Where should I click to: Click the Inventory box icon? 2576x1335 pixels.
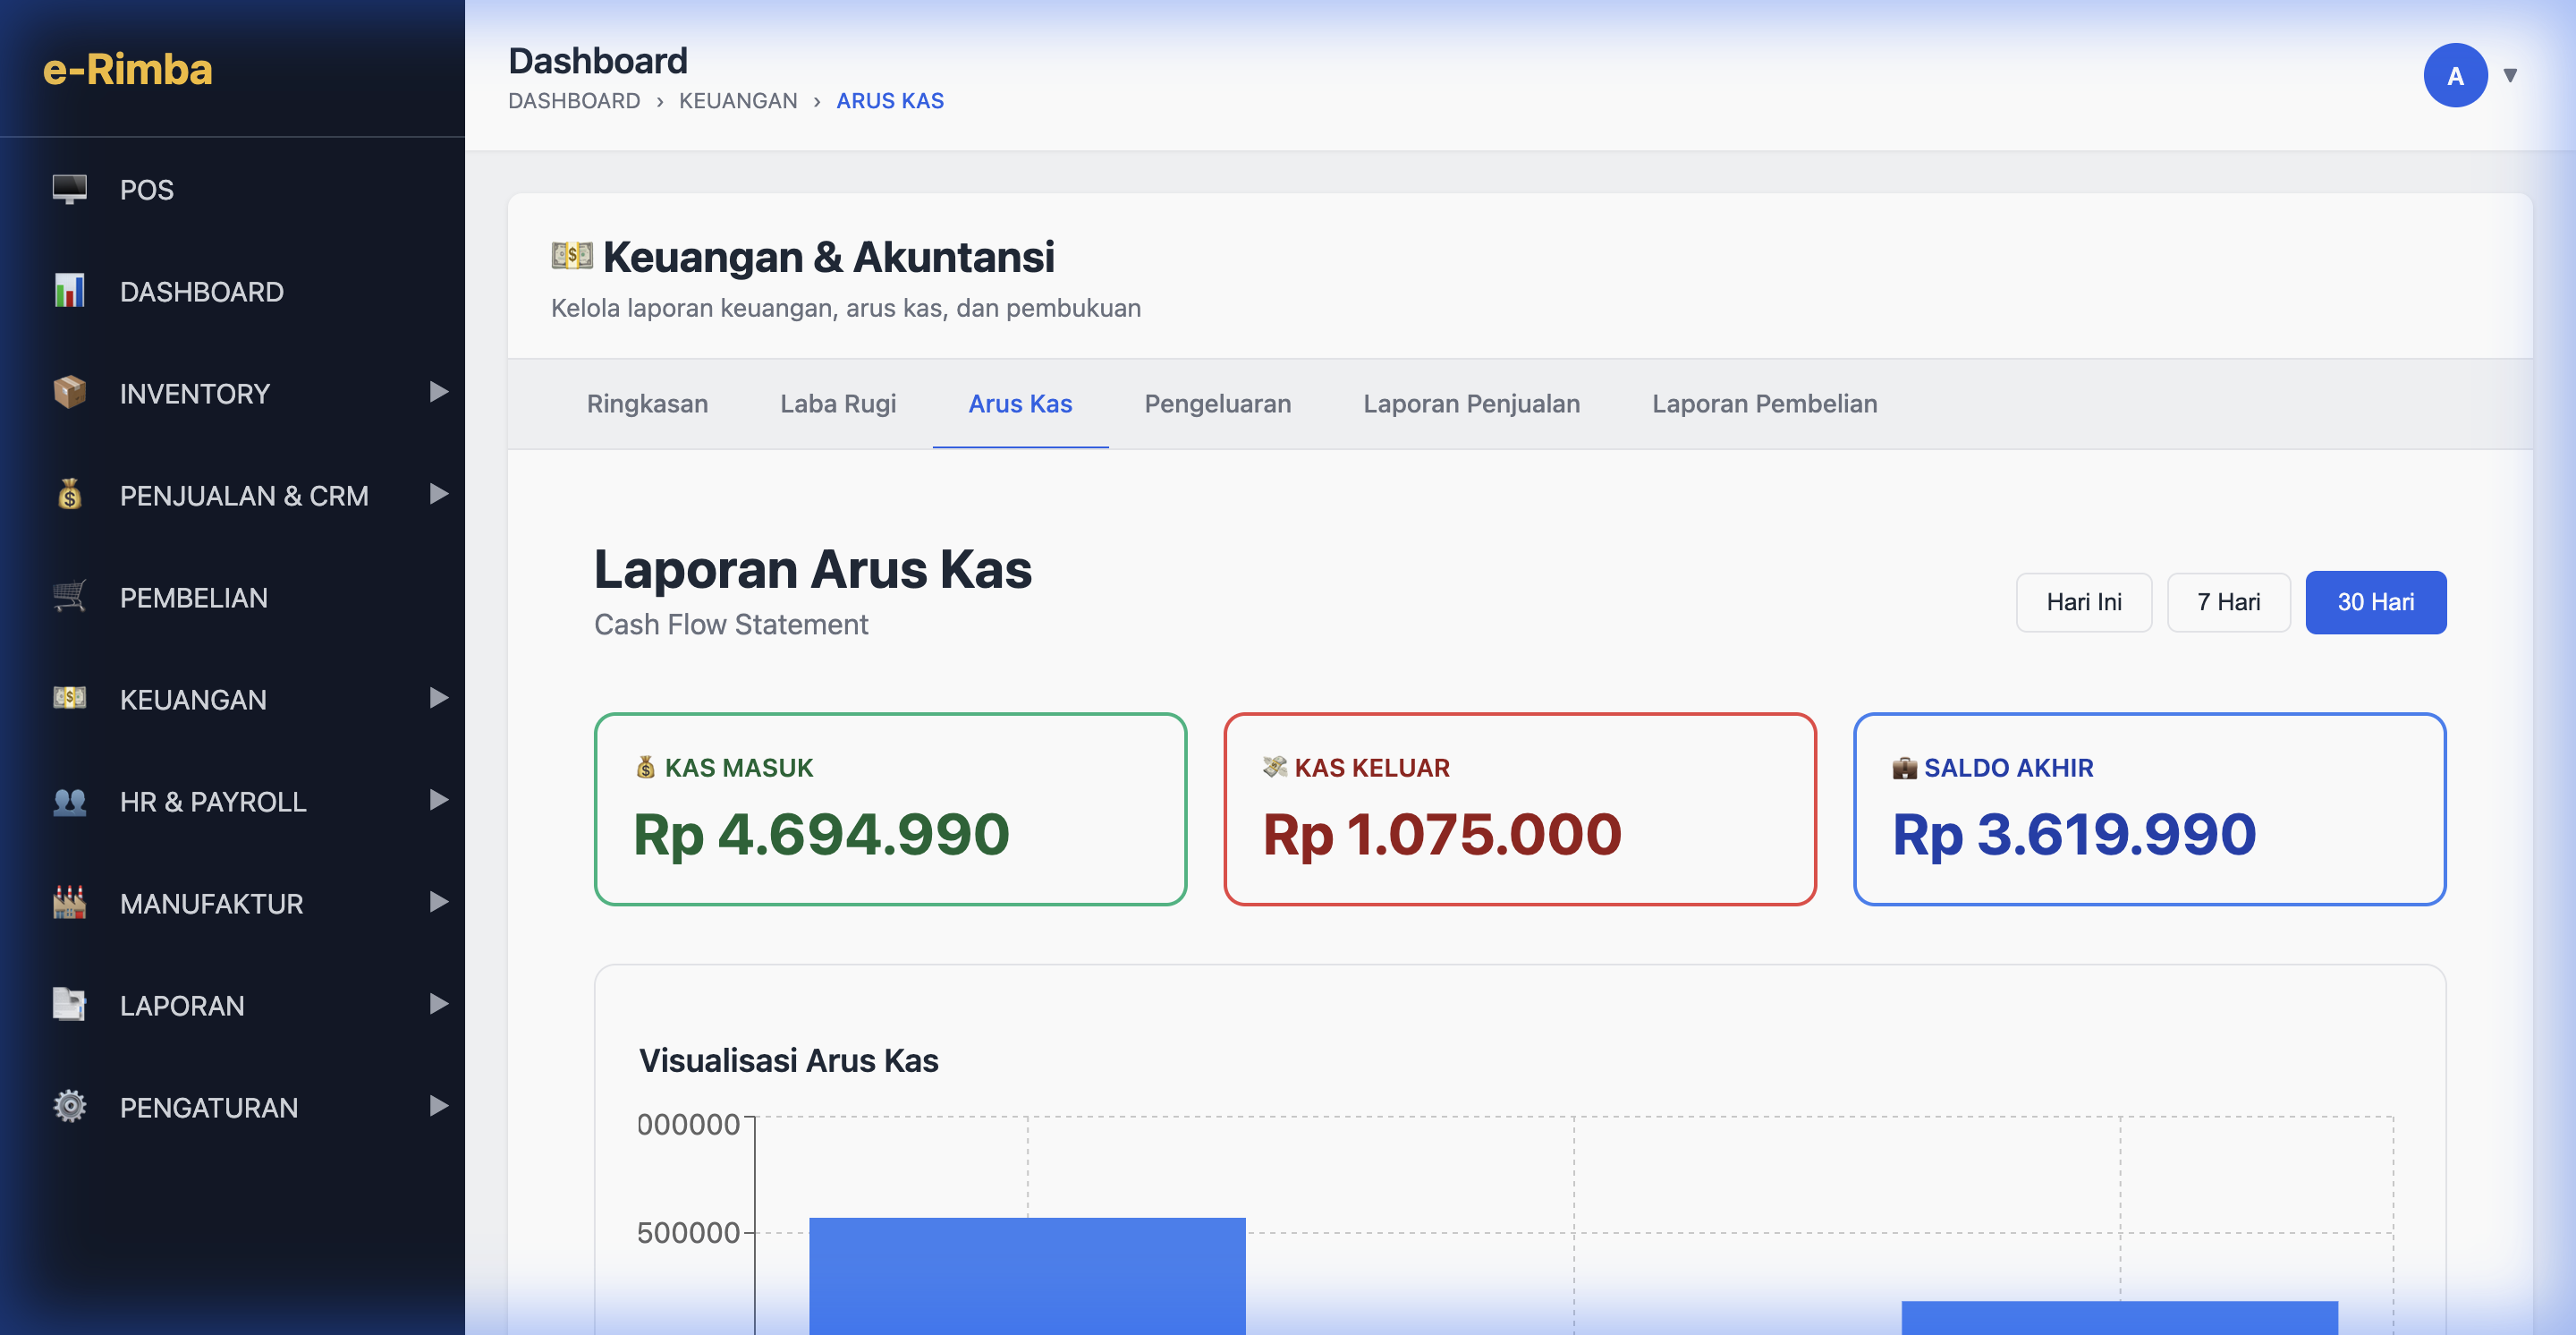[x=69, y=393]
